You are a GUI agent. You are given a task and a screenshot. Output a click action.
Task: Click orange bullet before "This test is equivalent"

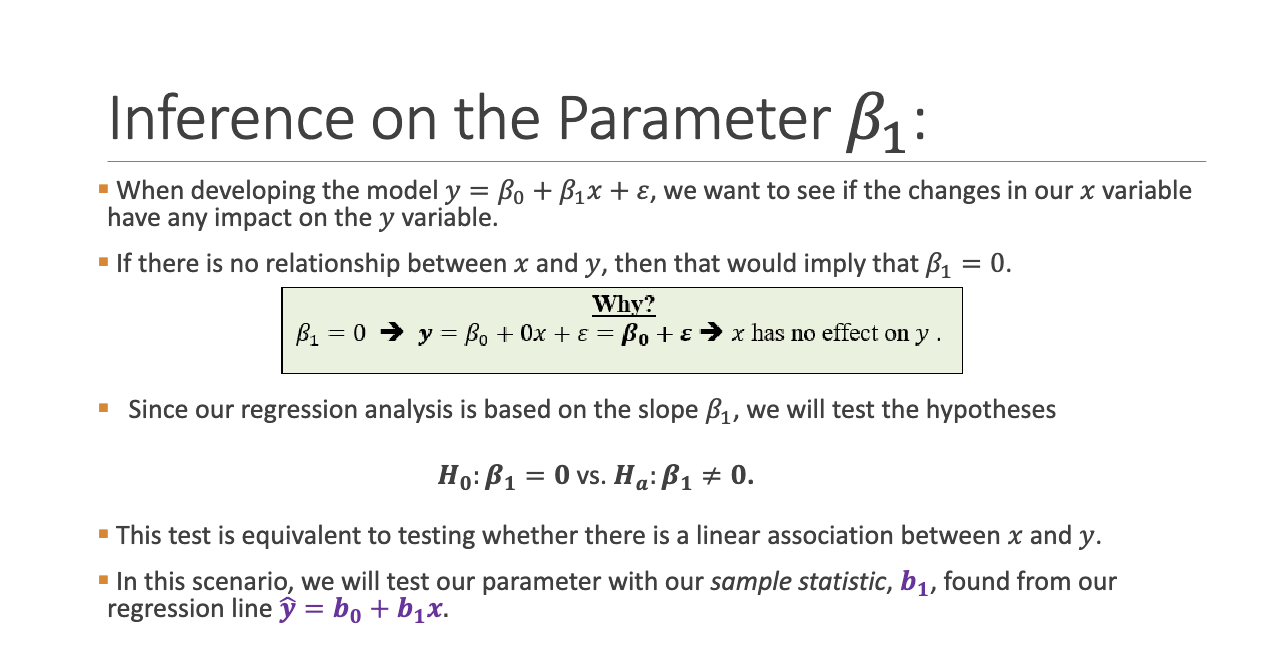click(104, 533)
